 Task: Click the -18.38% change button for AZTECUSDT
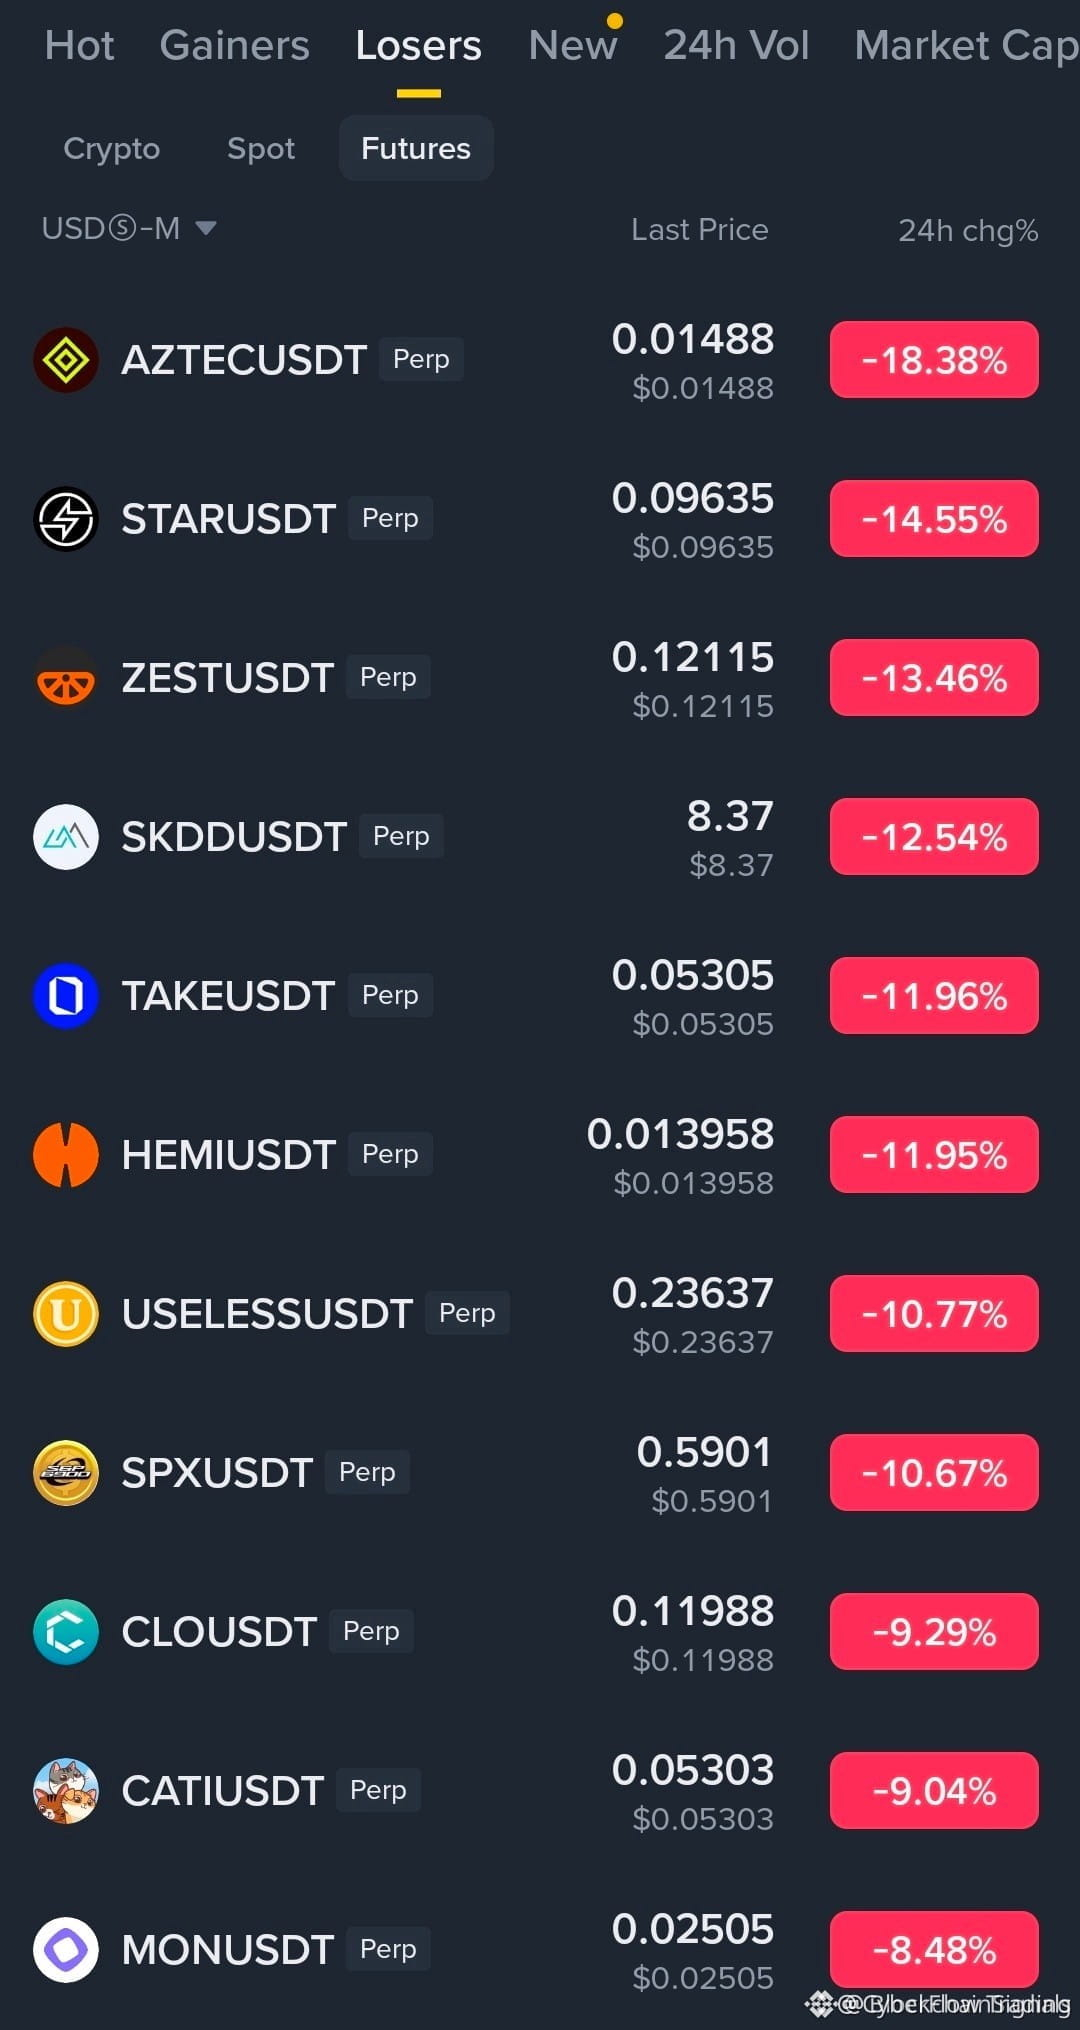click(934, 360)
